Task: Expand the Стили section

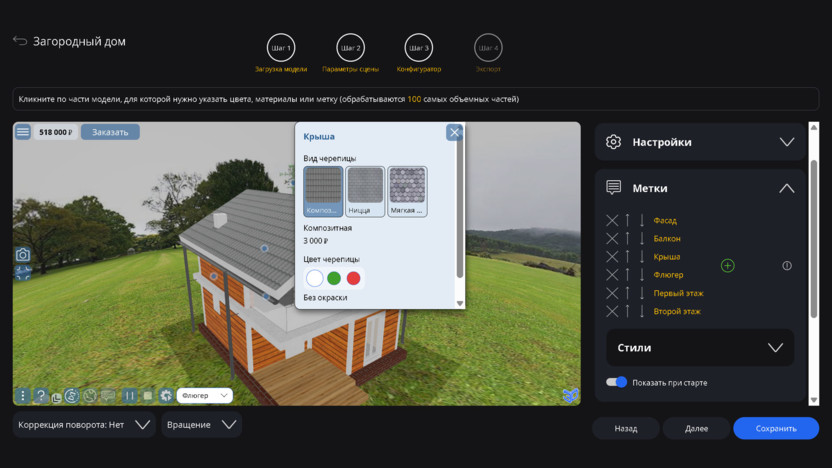Action: pos(700,348)
